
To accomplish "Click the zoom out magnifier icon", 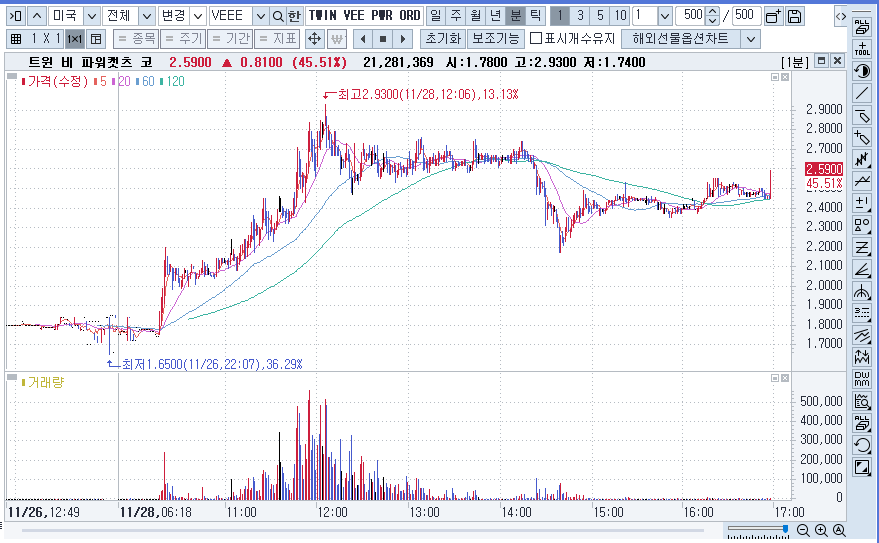I will (x=804, y=530).
